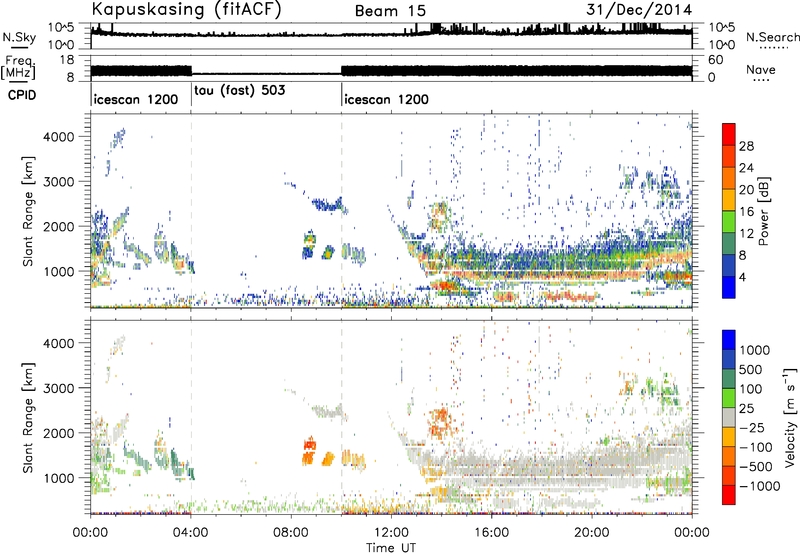Viewport: 800px width, 554px height.
Task: Click the blue top of the Velocity colorbar
Action: (729, 340)
